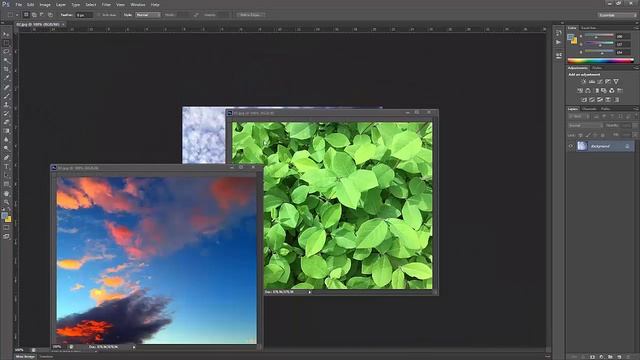Screen dimensions: 640x360
Task: Select the Rectangular Marquee tool
Action: (x=6, y=43)
